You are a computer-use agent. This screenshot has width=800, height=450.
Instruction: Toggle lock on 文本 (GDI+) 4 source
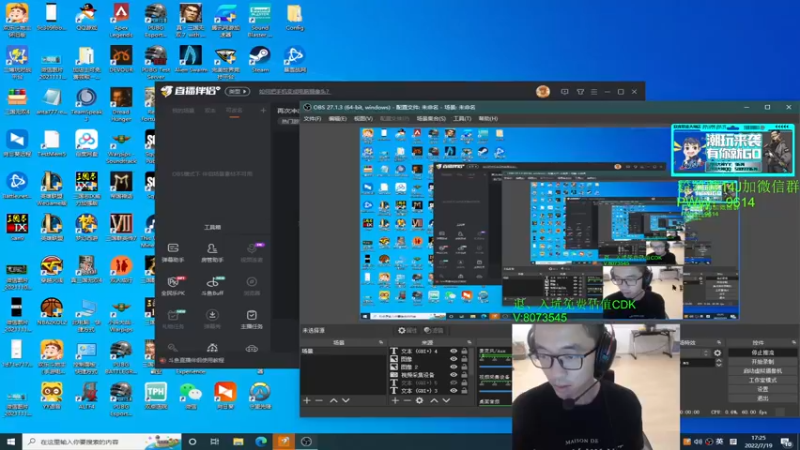click(464, 351)
